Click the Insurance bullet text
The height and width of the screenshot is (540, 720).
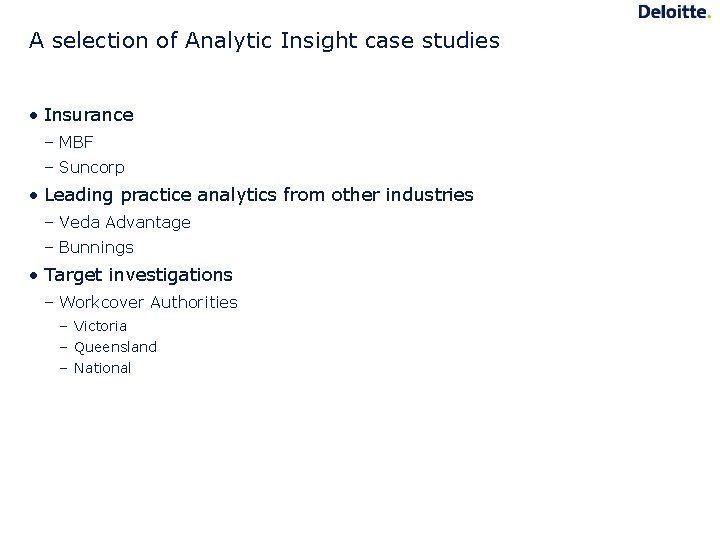pos(88,115)
